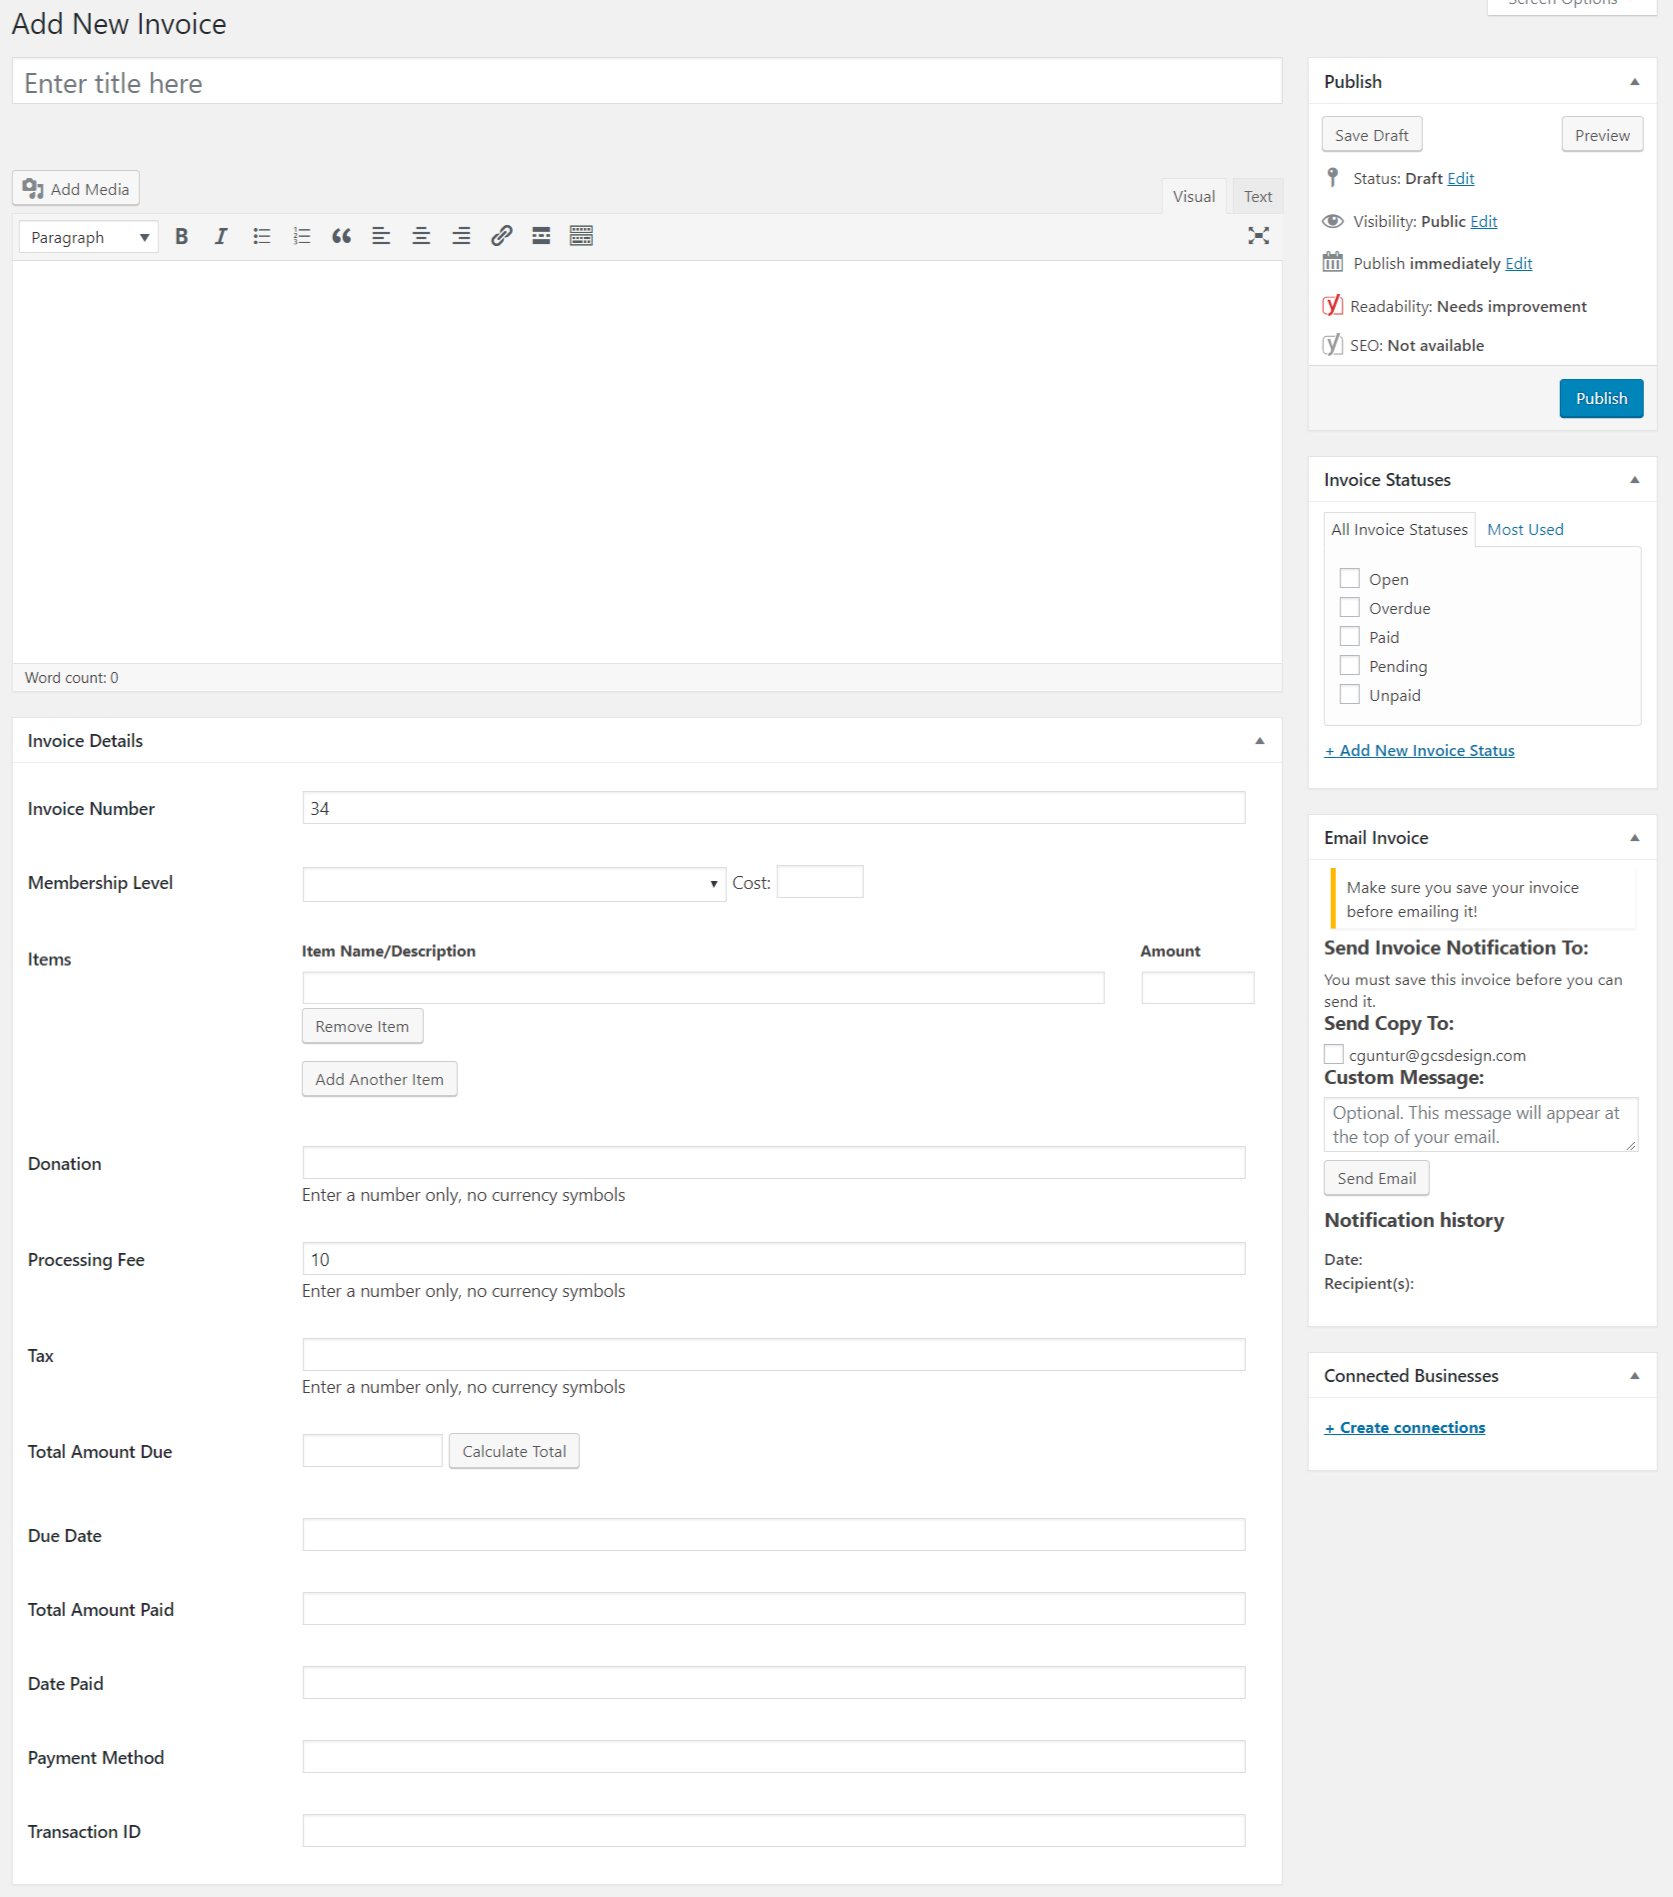Click Add New Invoice Status link
Viewport: 1673px width, 1897px height.
(1419, 750)
